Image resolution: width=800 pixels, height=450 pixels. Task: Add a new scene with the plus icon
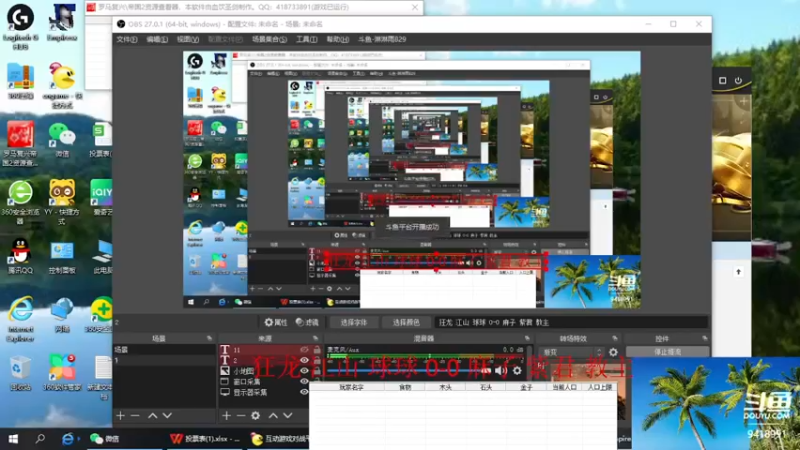(x=120, y=416)
